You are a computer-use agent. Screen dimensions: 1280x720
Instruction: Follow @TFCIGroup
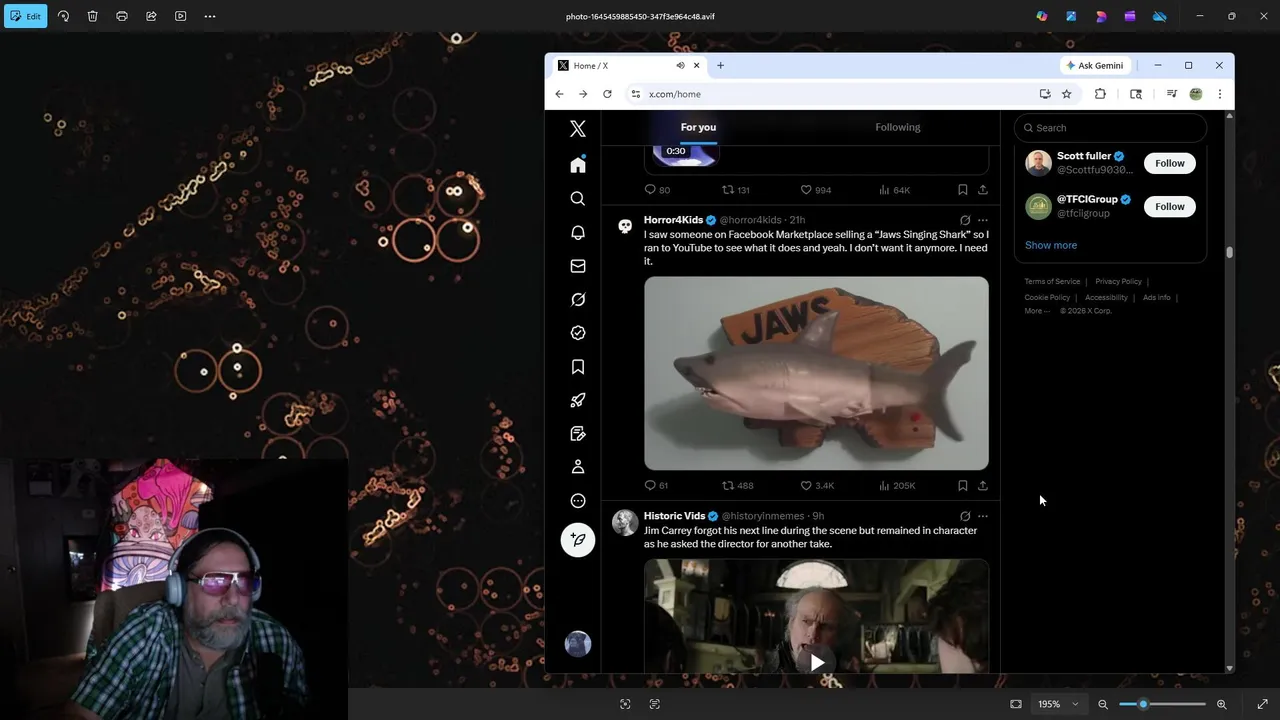[x=1169, y=206]
